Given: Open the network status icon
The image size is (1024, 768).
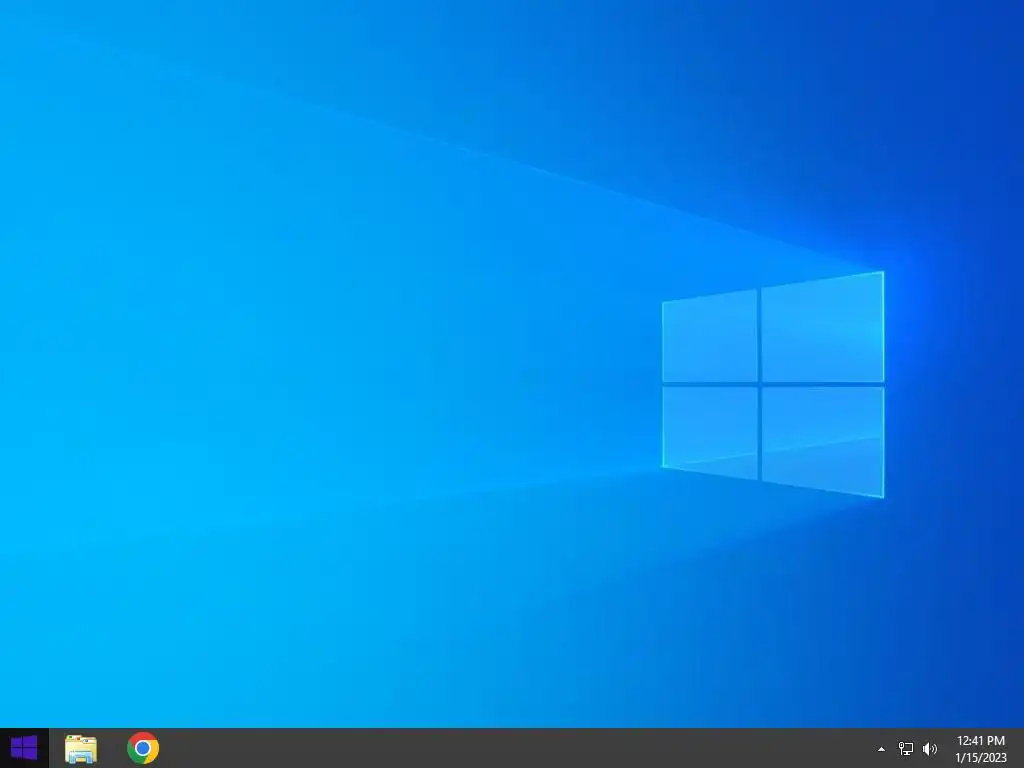Looking at the screenshot, I should 906,748.
